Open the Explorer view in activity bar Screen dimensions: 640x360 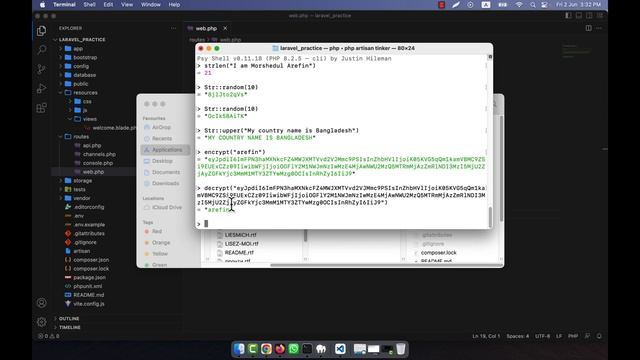pos(41,31)
